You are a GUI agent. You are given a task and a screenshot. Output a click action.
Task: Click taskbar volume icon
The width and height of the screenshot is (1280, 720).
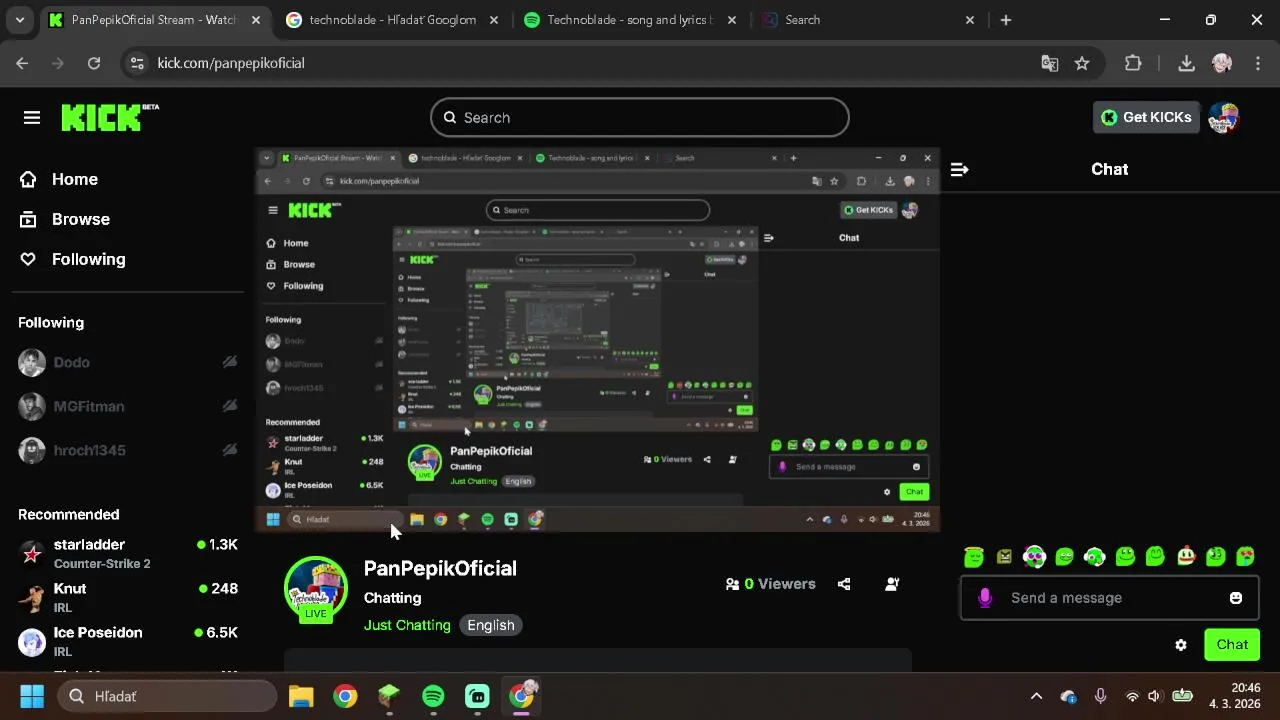pyautogui.click(x=1155, y=696)
